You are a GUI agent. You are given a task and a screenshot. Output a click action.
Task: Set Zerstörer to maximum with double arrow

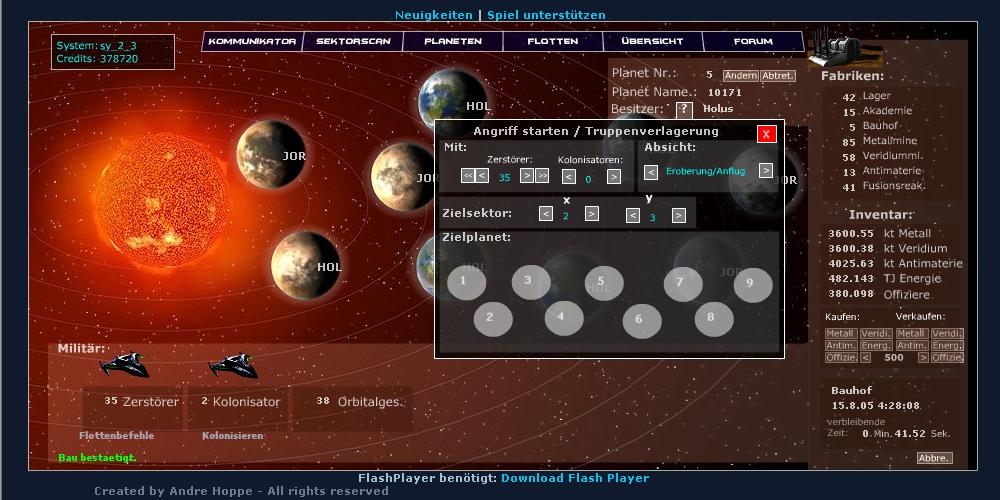(543, 177)
